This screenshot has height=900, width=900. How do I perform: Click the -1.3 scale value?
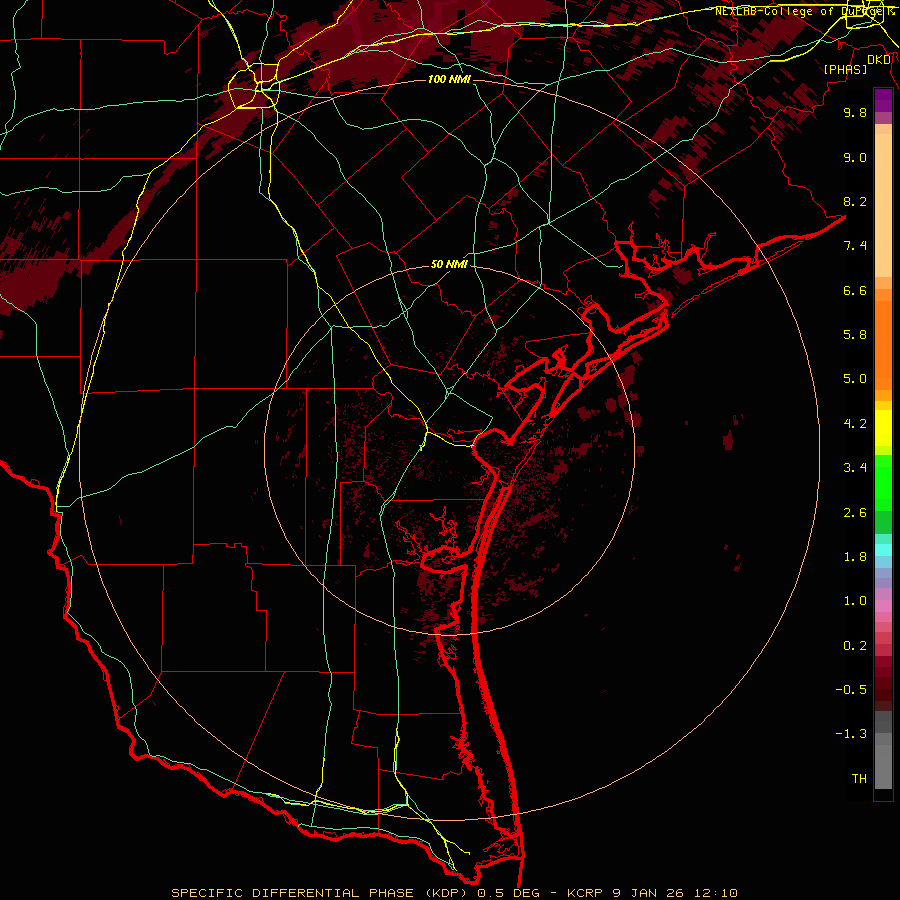851,734
